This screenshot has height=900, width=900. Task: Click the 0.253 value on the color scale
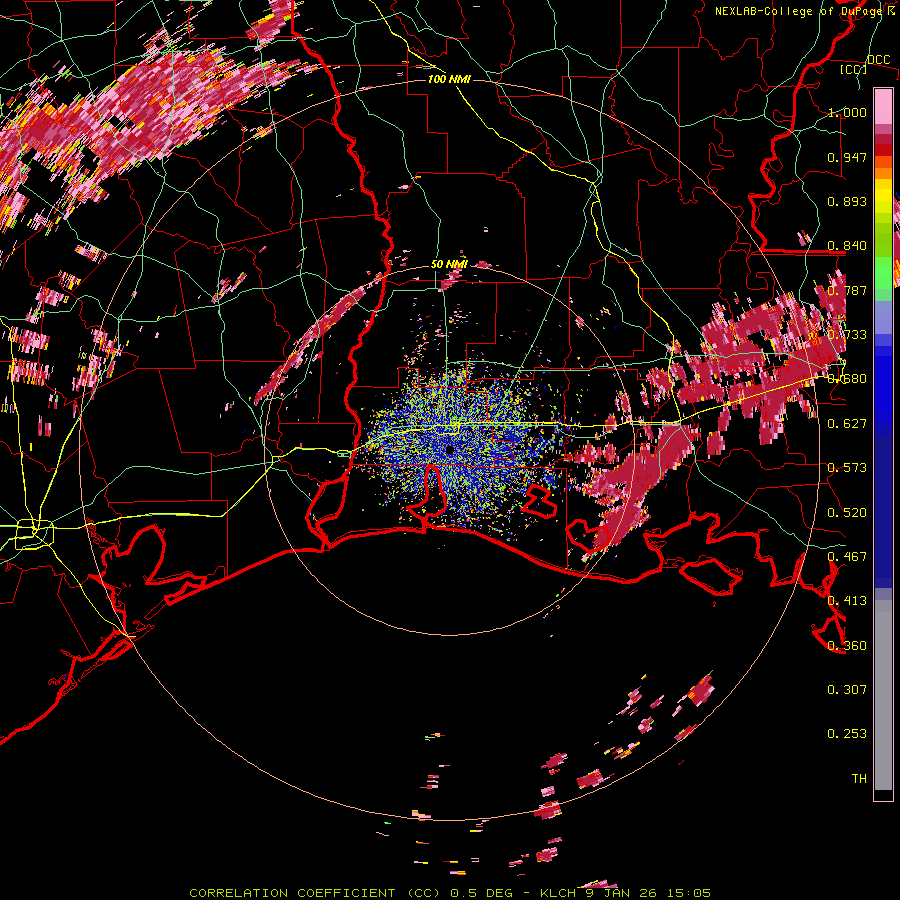click(x=847, y=734)
